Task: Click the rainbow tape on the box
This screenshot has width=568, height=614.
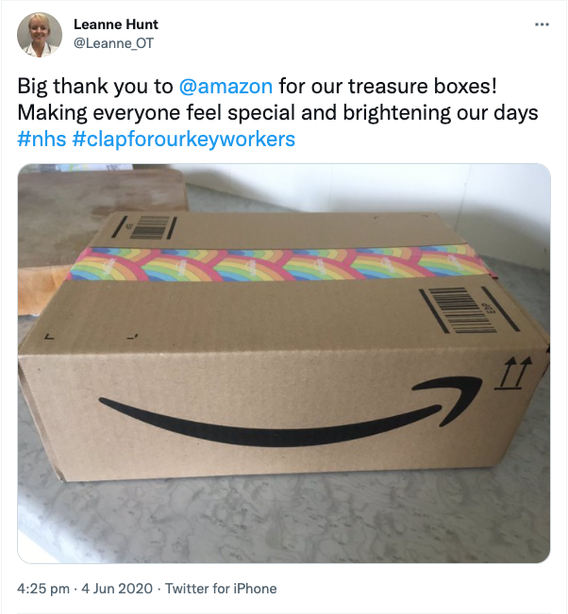Action: [x=278, y=263]
